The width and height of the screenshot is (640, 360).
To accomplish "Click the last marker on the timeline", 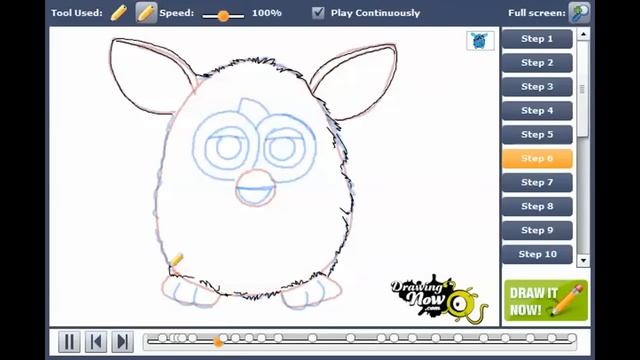I will pyautogui.click(x=571, y=338).
